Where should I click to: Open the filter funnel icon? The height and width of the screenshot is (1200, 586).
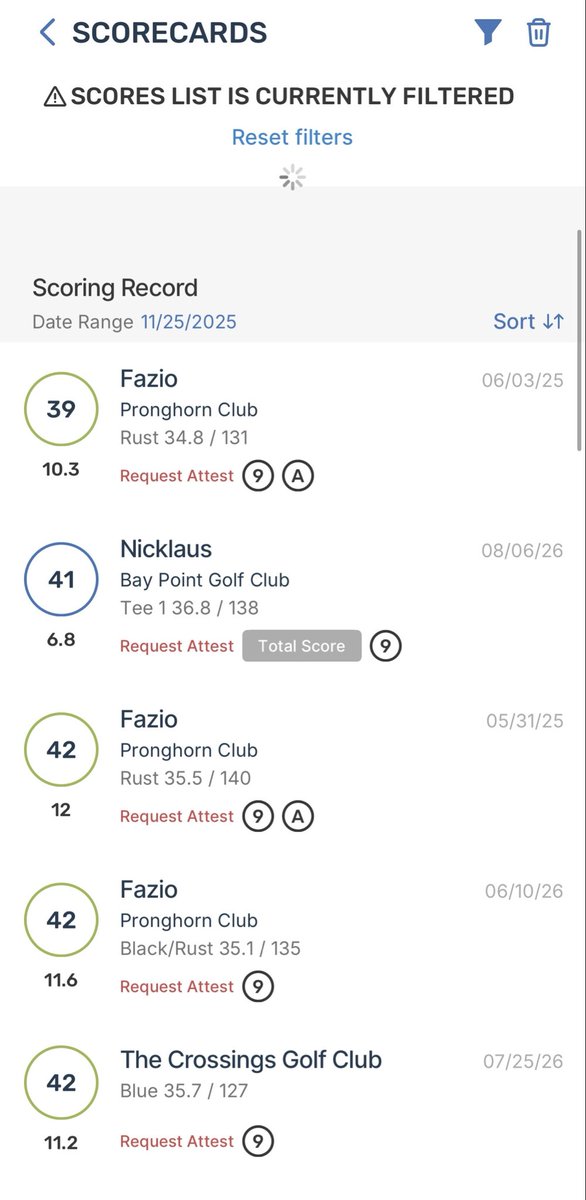coord(487,32)
